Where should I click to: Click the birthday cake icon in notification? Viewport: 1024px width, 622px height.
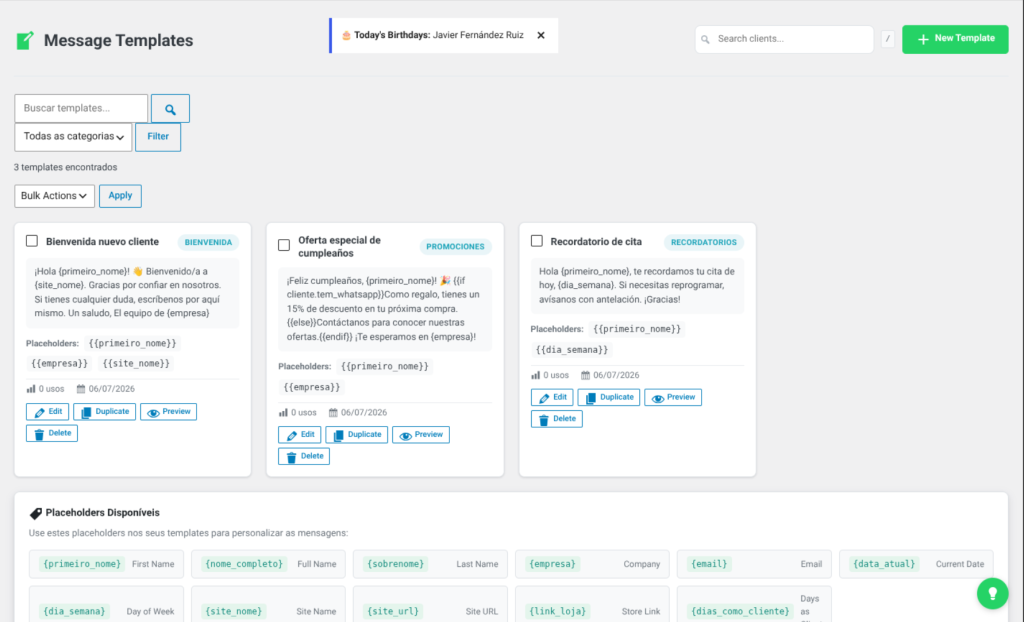point(346,35)
